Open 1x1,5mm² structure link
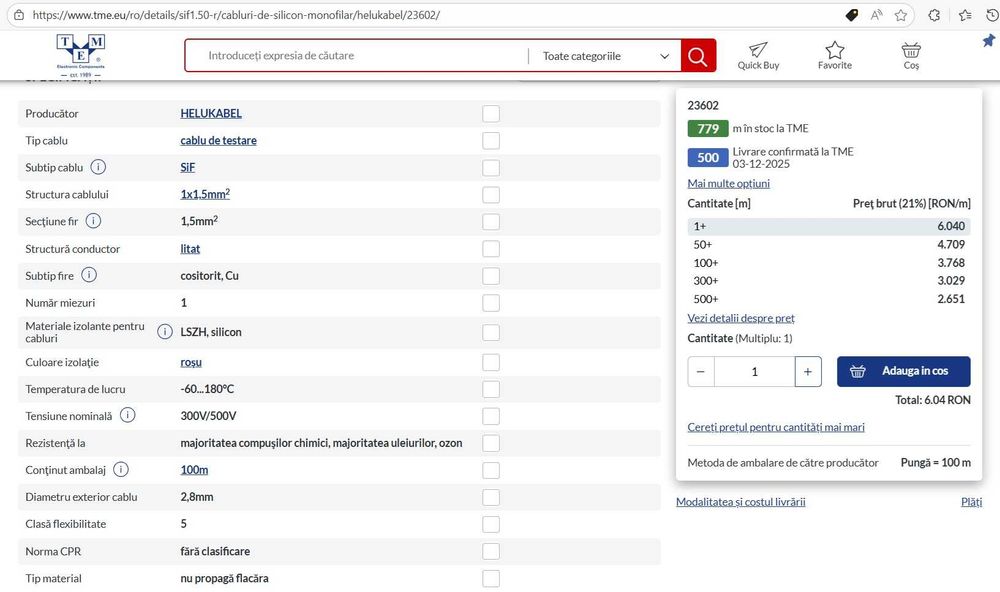Screen dimensions: 1000x592 [205, 194]
